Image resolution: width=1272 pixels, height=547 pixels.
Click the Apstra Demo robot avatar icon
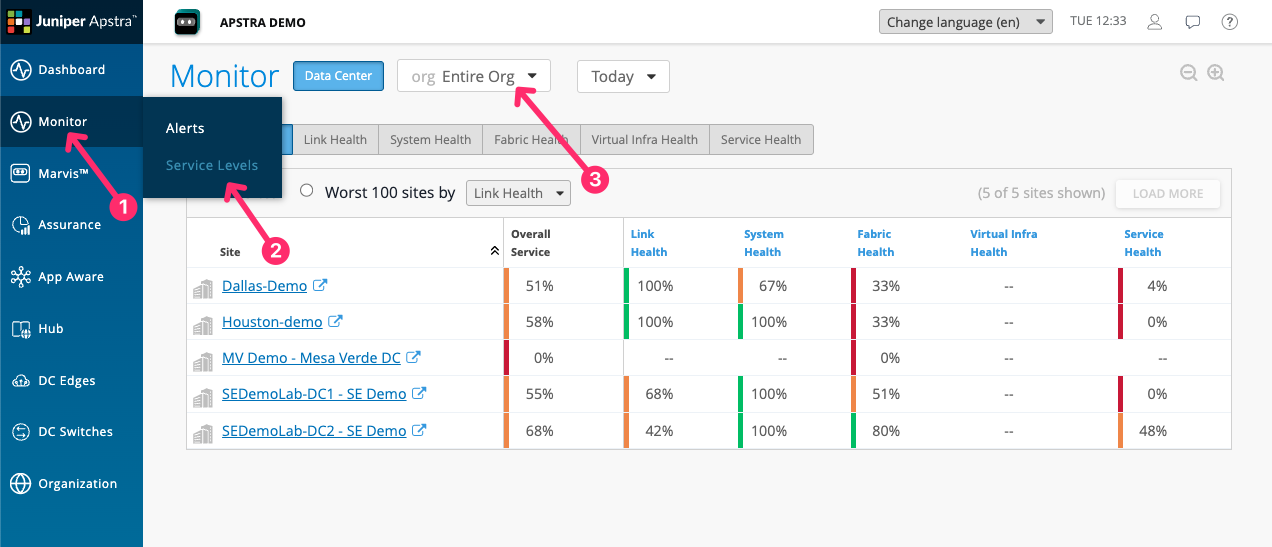coord(187,22)
